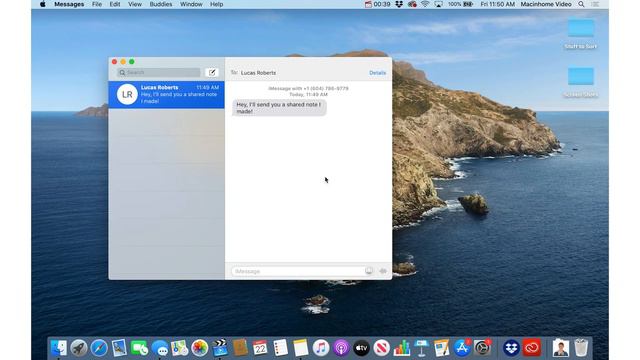Click the compose new message icon
The image size is (640, 360).
tap(212, 73)
